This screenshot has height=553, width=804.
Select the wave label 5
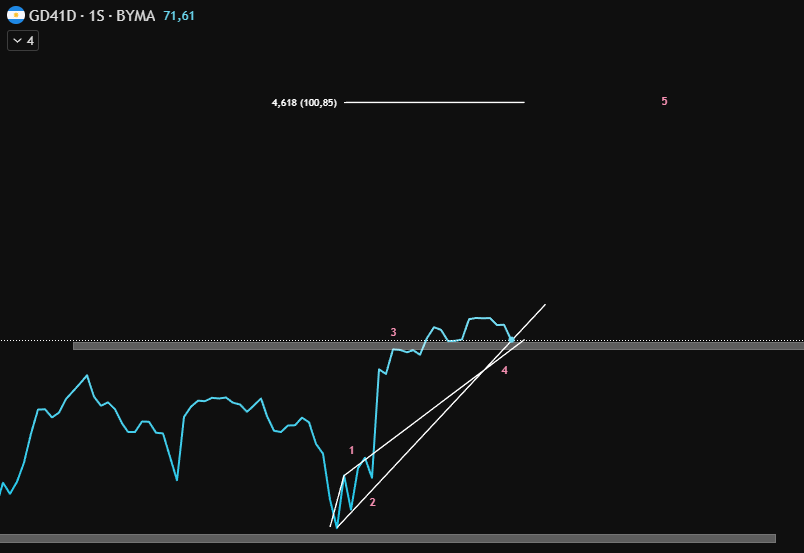click(664, 102)
